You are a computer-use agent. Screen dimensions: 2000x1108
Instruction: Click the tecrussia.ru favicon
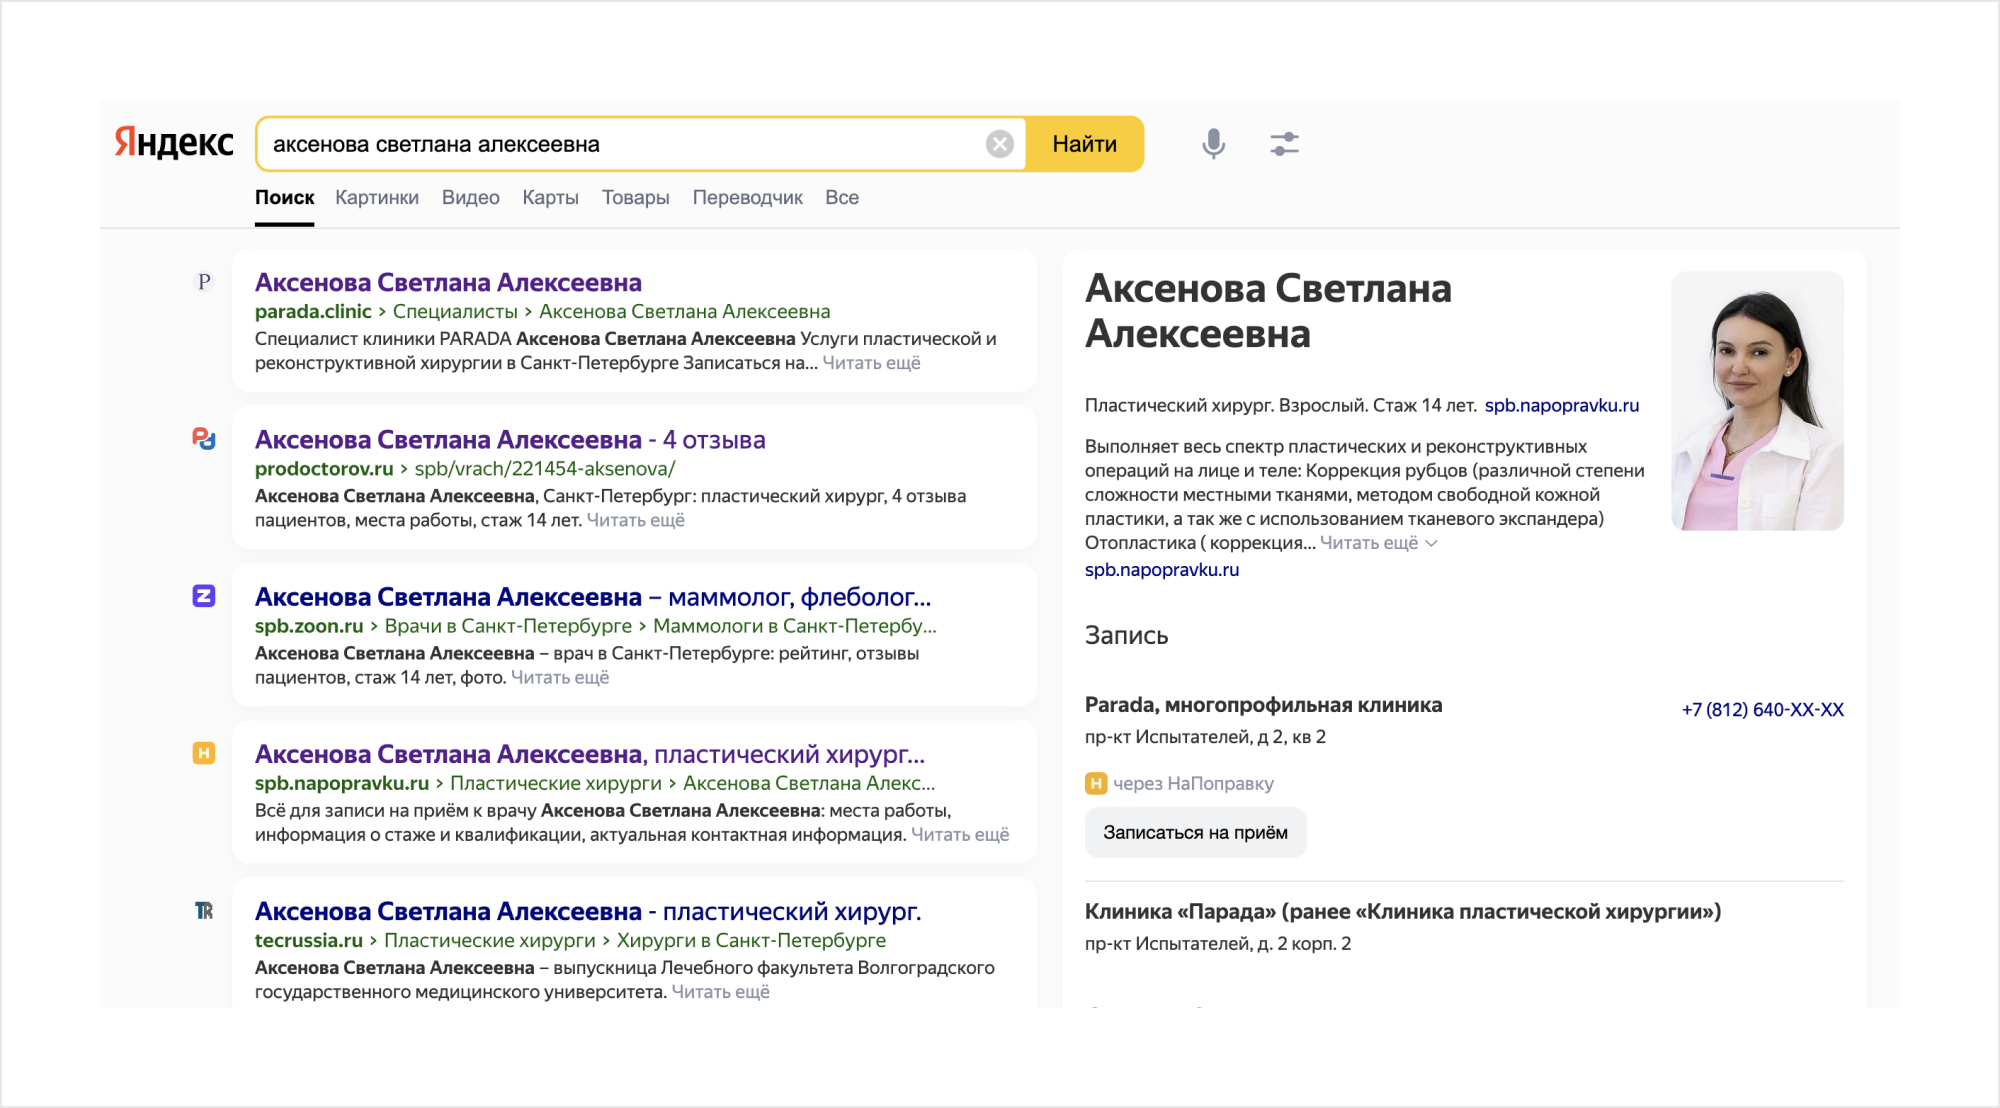tap(204, 910)
